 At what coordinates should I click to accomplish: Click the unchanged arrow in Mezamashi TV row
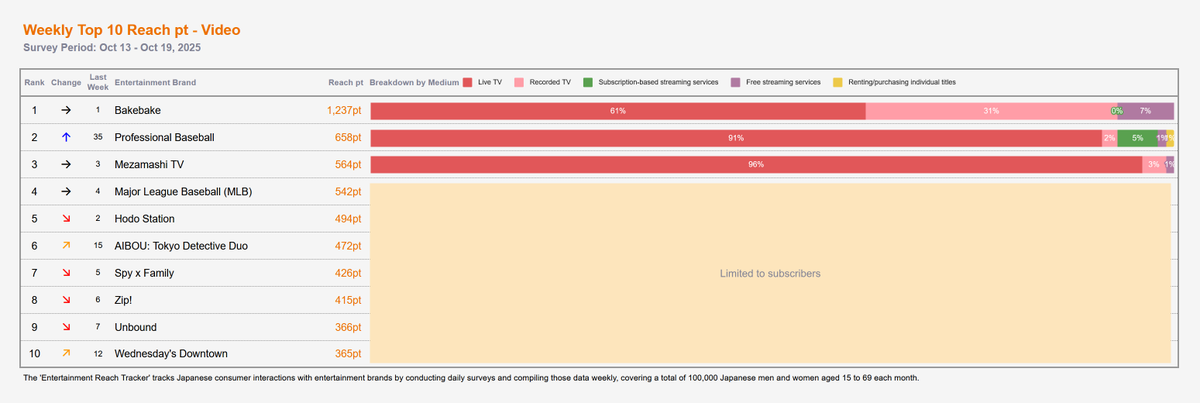tap(66, 164)
